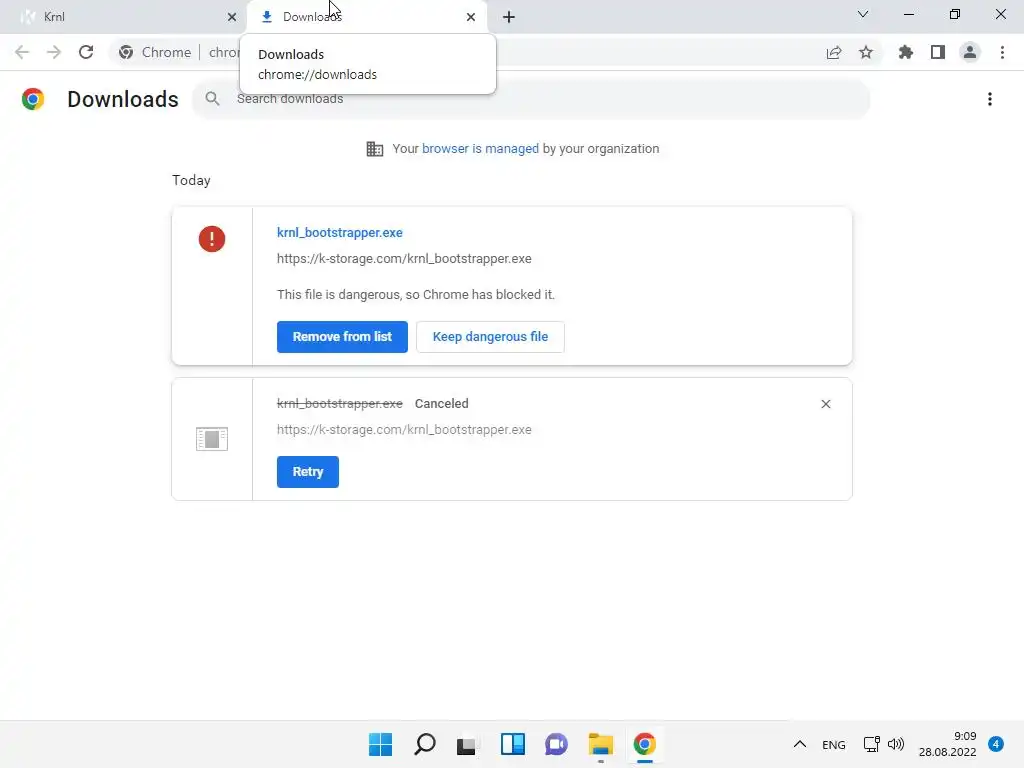Open a new browser tab

click(509, 17)
